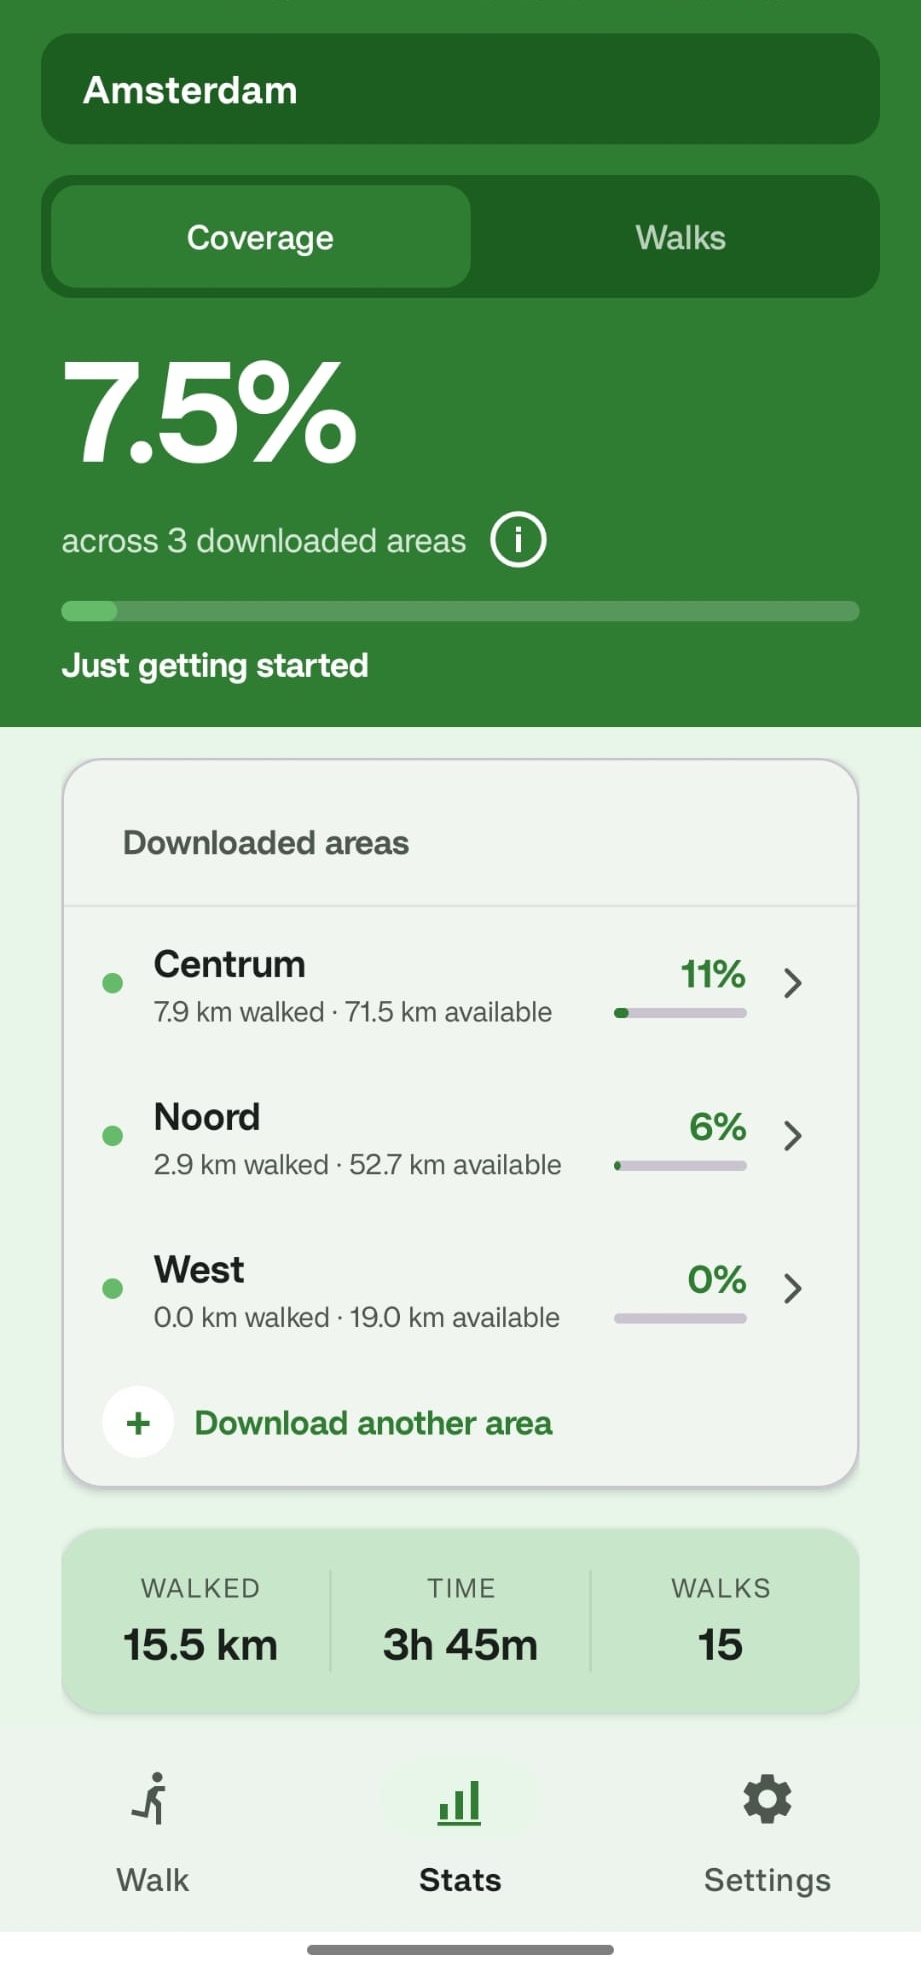Open Settings via the gear icon
The image size is (921, 1973).
coord(767,1800)
